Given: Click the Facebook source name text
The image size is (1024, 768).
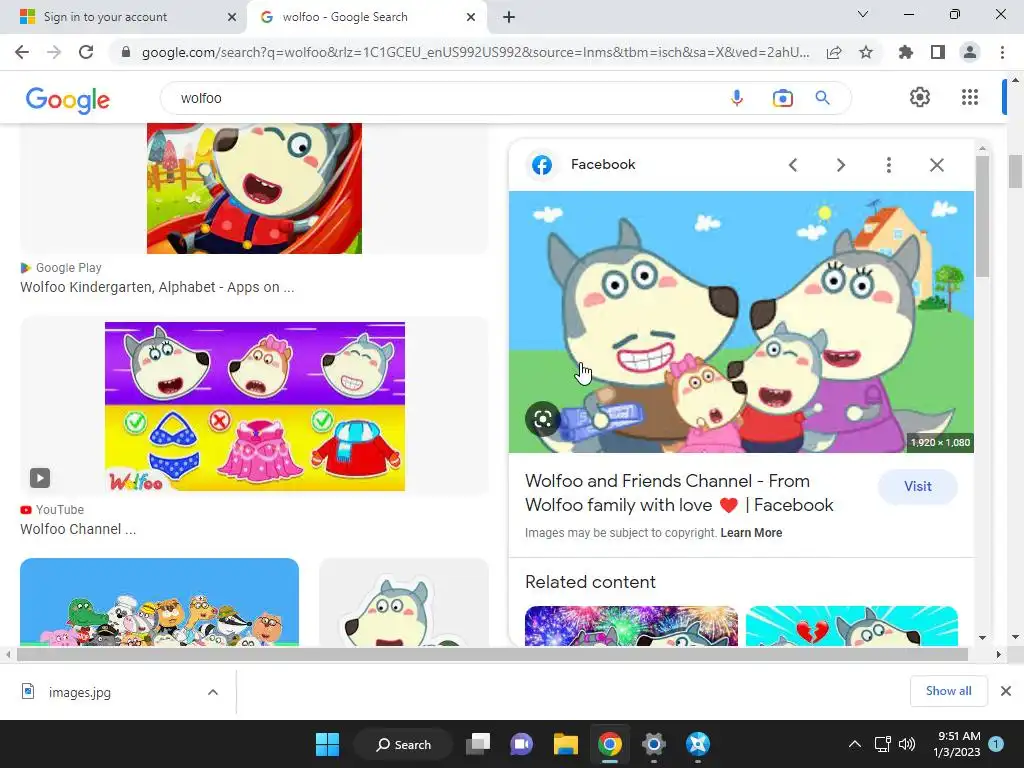Looking at the screenshot, I should tap(603, 165).
